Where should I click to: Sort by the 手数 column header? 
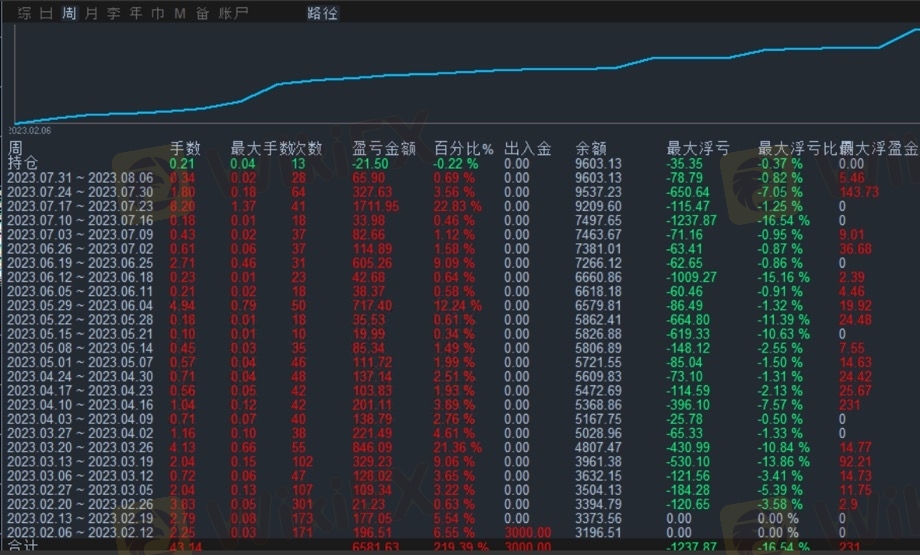(x=185, y=149)
